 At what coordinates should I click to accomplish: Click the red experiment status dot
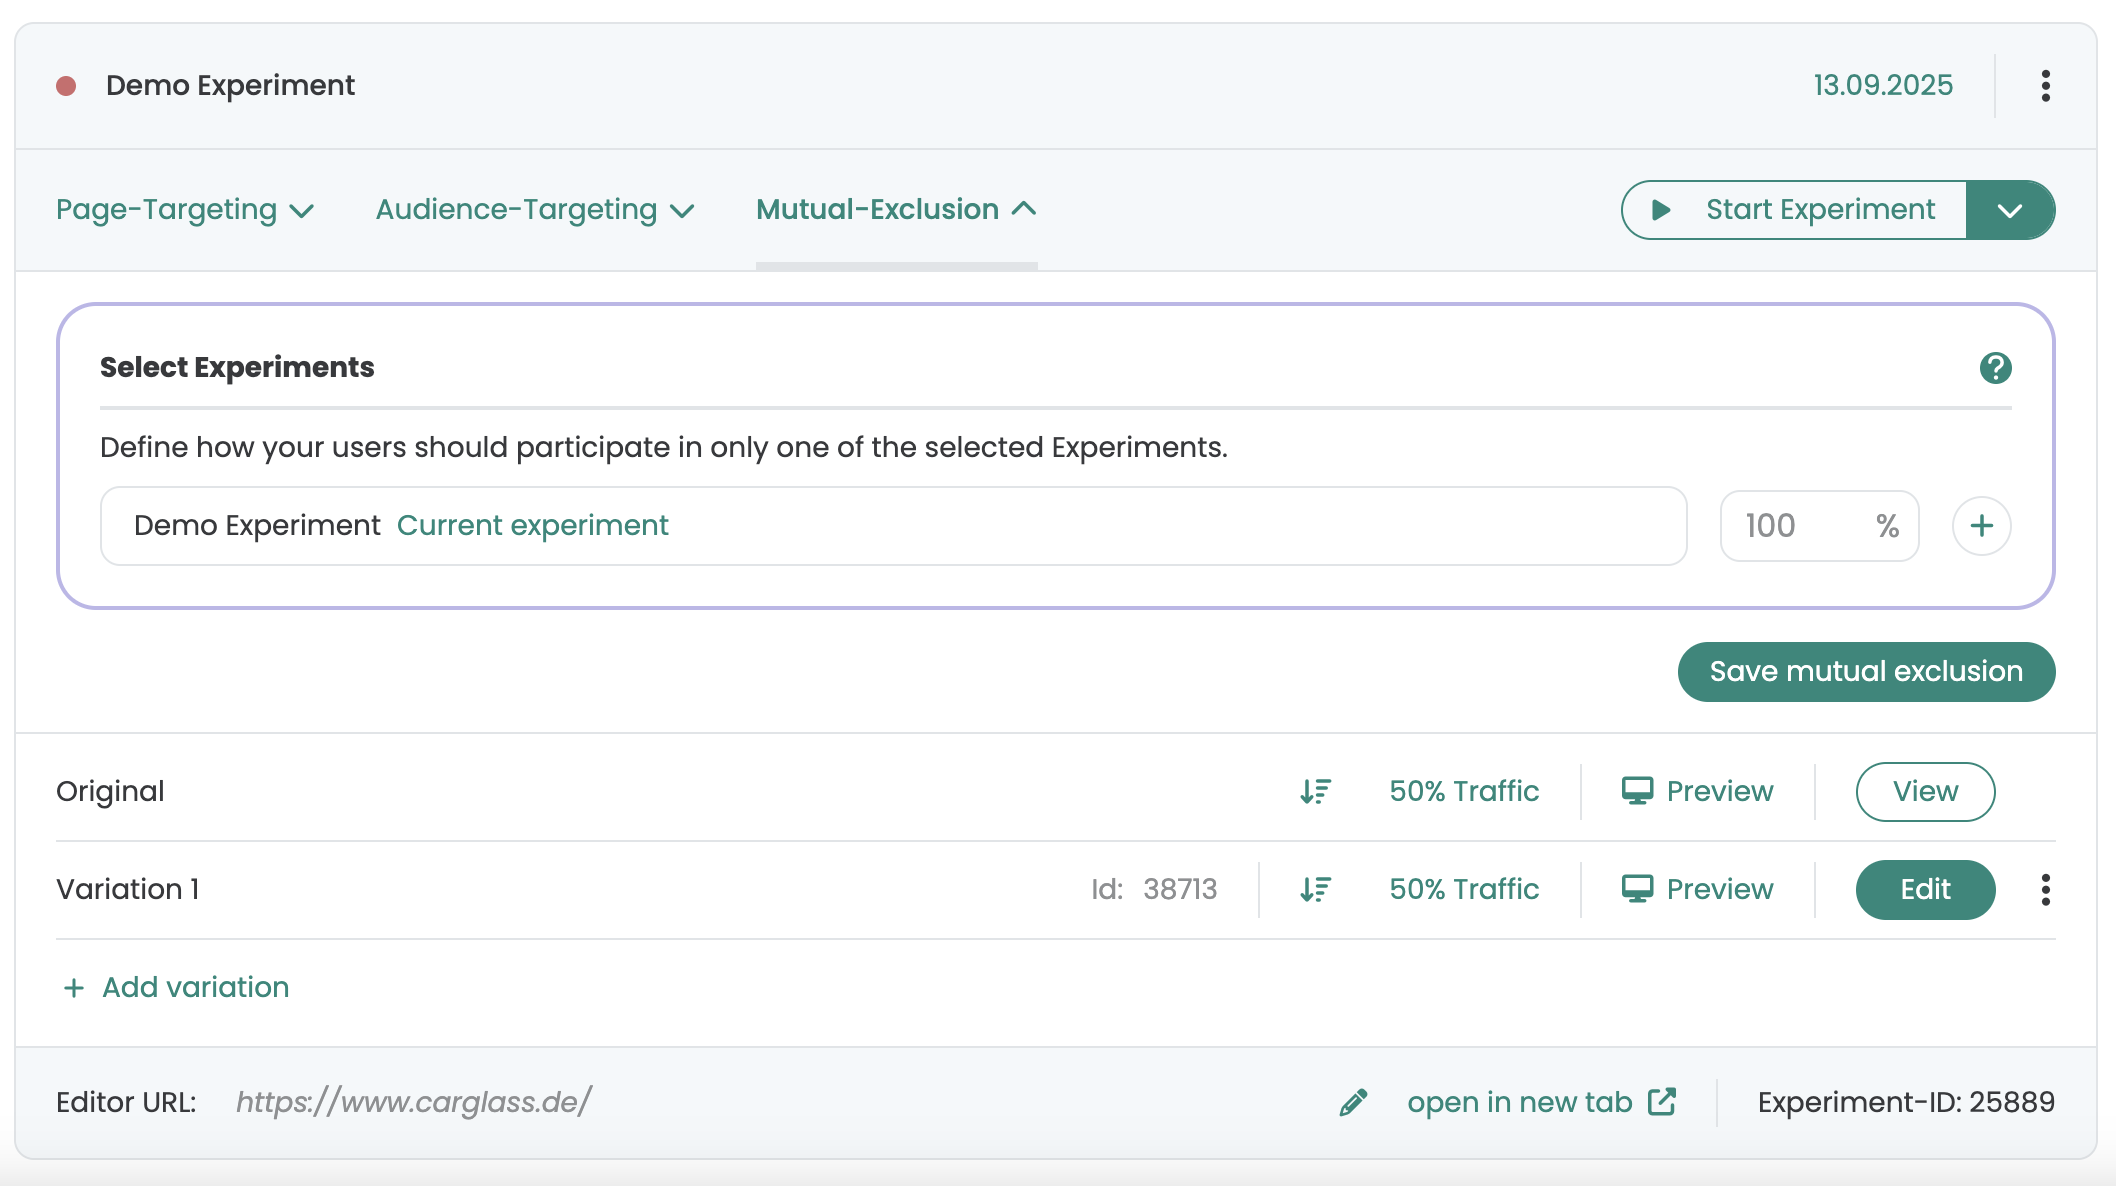point(66,86)
